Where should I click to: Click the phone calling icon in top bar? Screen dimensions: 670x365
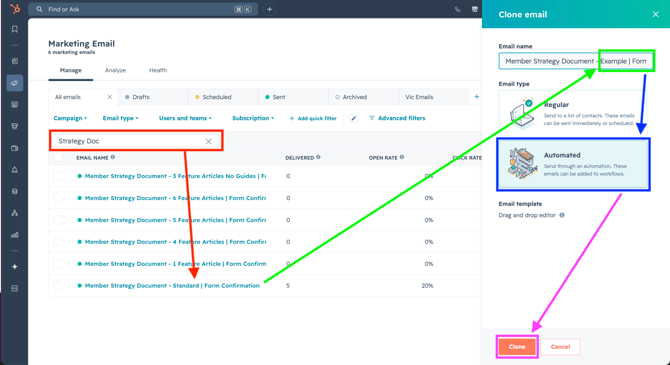(458, 9)
